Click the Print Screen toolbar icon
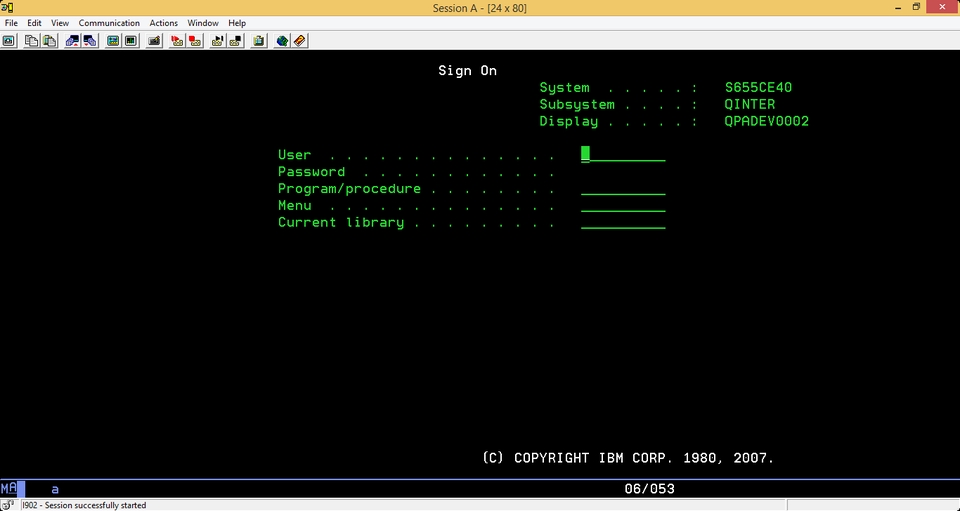The width and height of the screenshot is (960, 511). [9, 41]
